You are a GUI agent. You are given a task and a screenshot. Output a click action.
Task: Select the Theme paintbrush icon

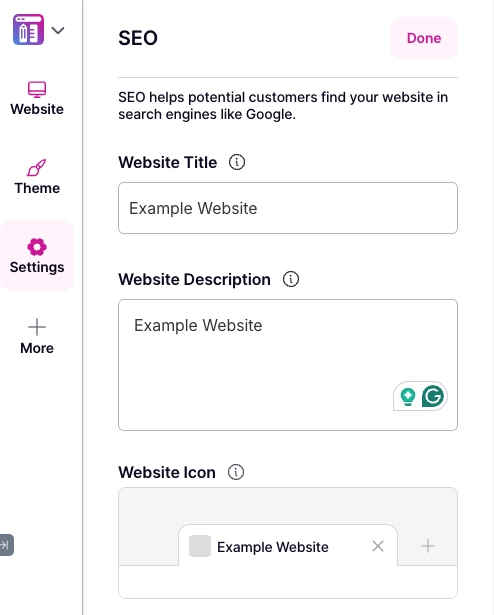(x=36, y=167)
